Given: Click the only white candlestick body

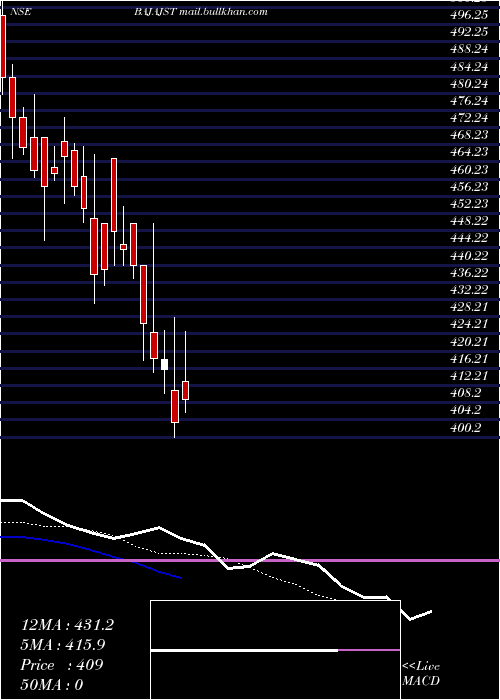Looking at the screenshot, I should (x=164, y=364).
